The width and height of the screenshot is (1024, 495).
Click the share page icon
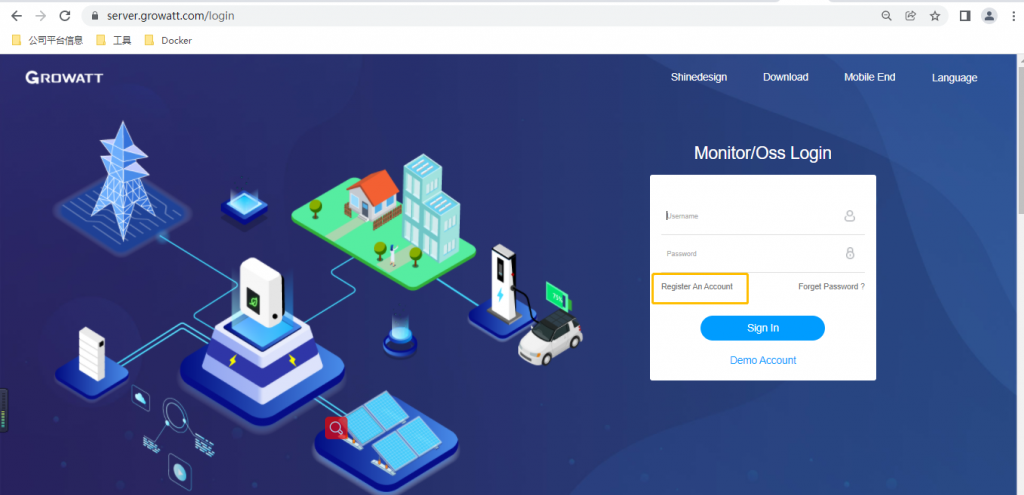pos(910,16)
